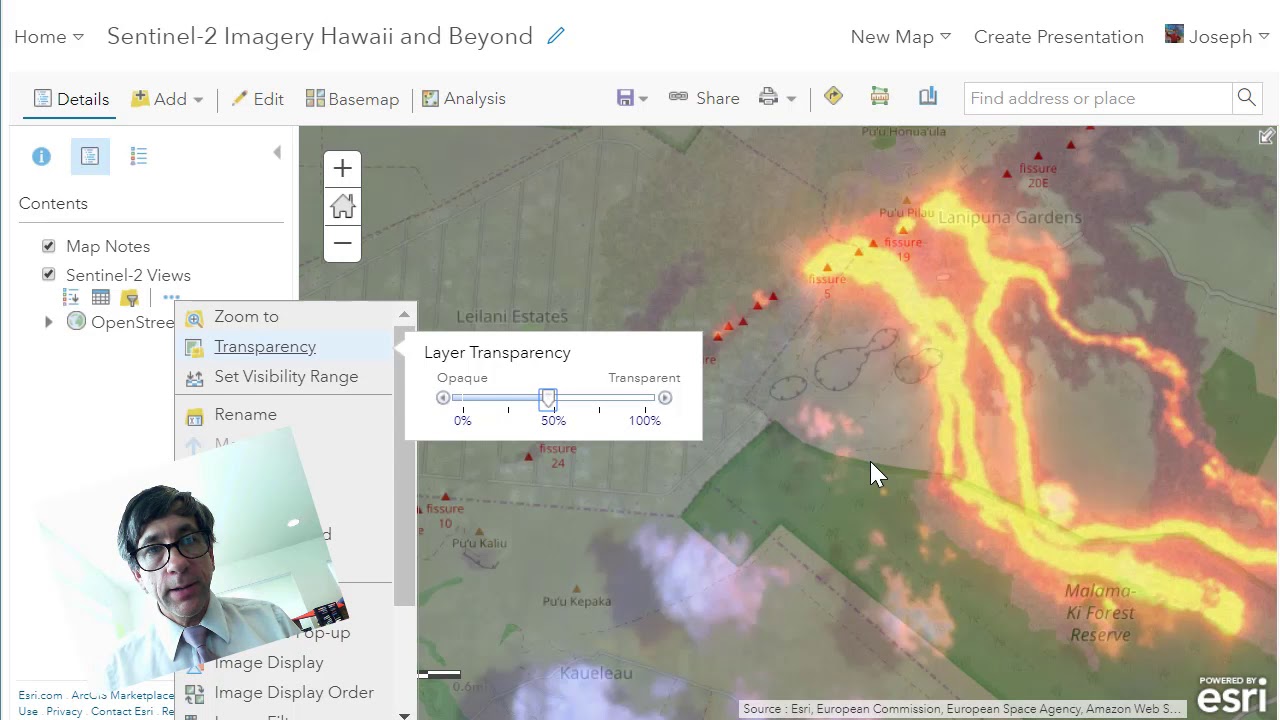Expand the OpenStreetMap basemap layer
The image size is (1280, 720).
tap(48, 322)
